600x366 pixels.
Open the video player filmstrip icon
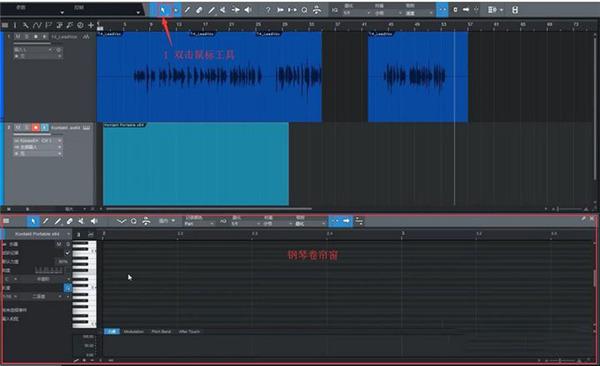click(x=515, y=10)
